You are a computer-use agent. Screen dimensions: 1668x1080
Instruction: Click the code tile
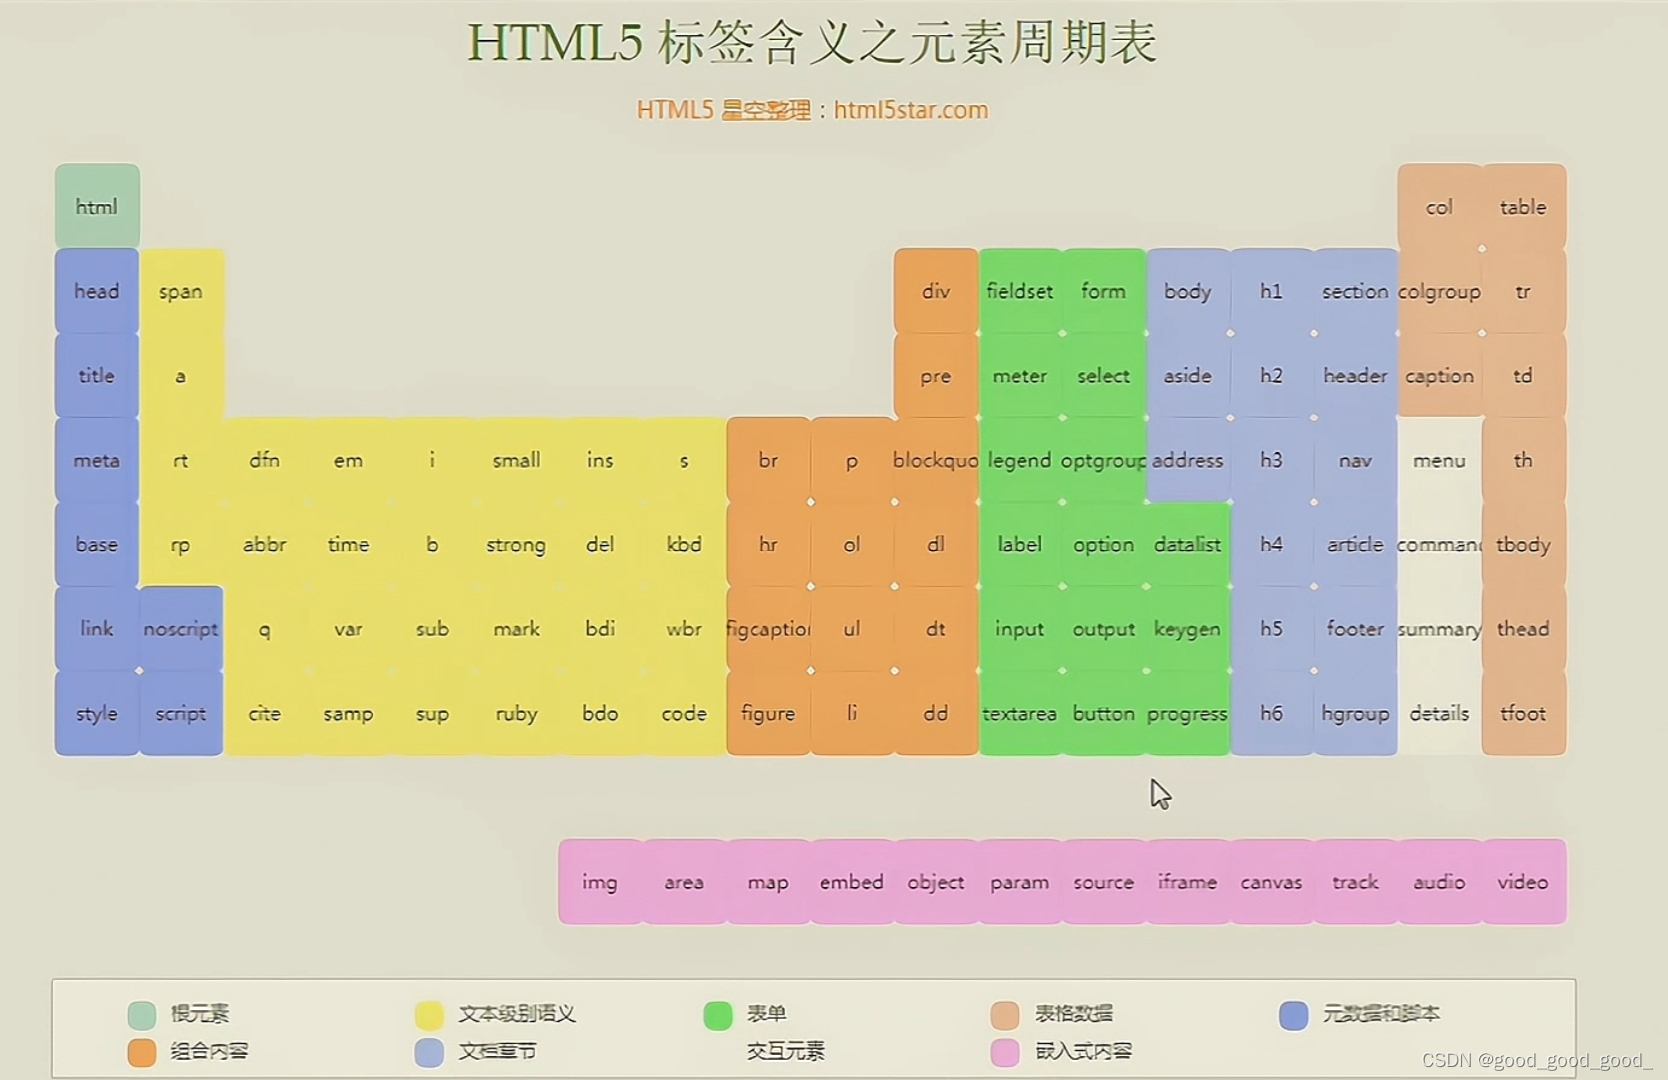(684, 713)
